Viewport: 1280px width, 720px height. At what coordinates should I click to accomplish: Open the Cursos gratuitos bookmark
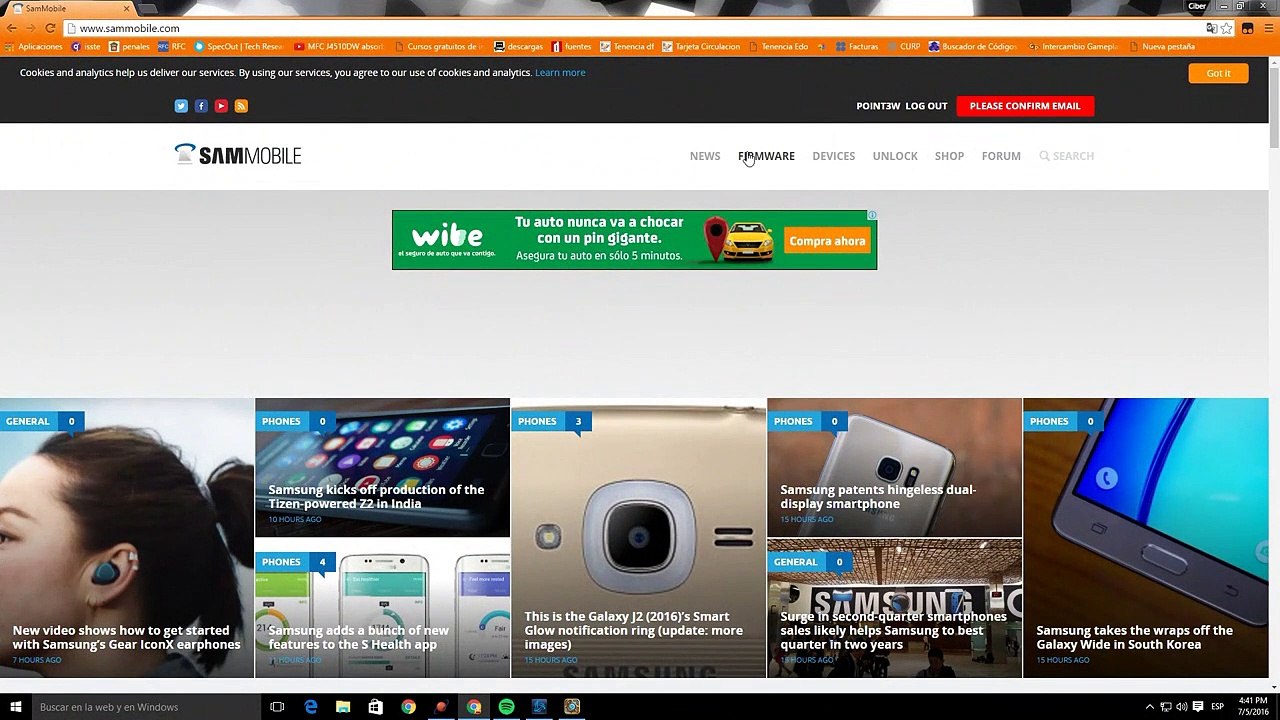[439, 47]
